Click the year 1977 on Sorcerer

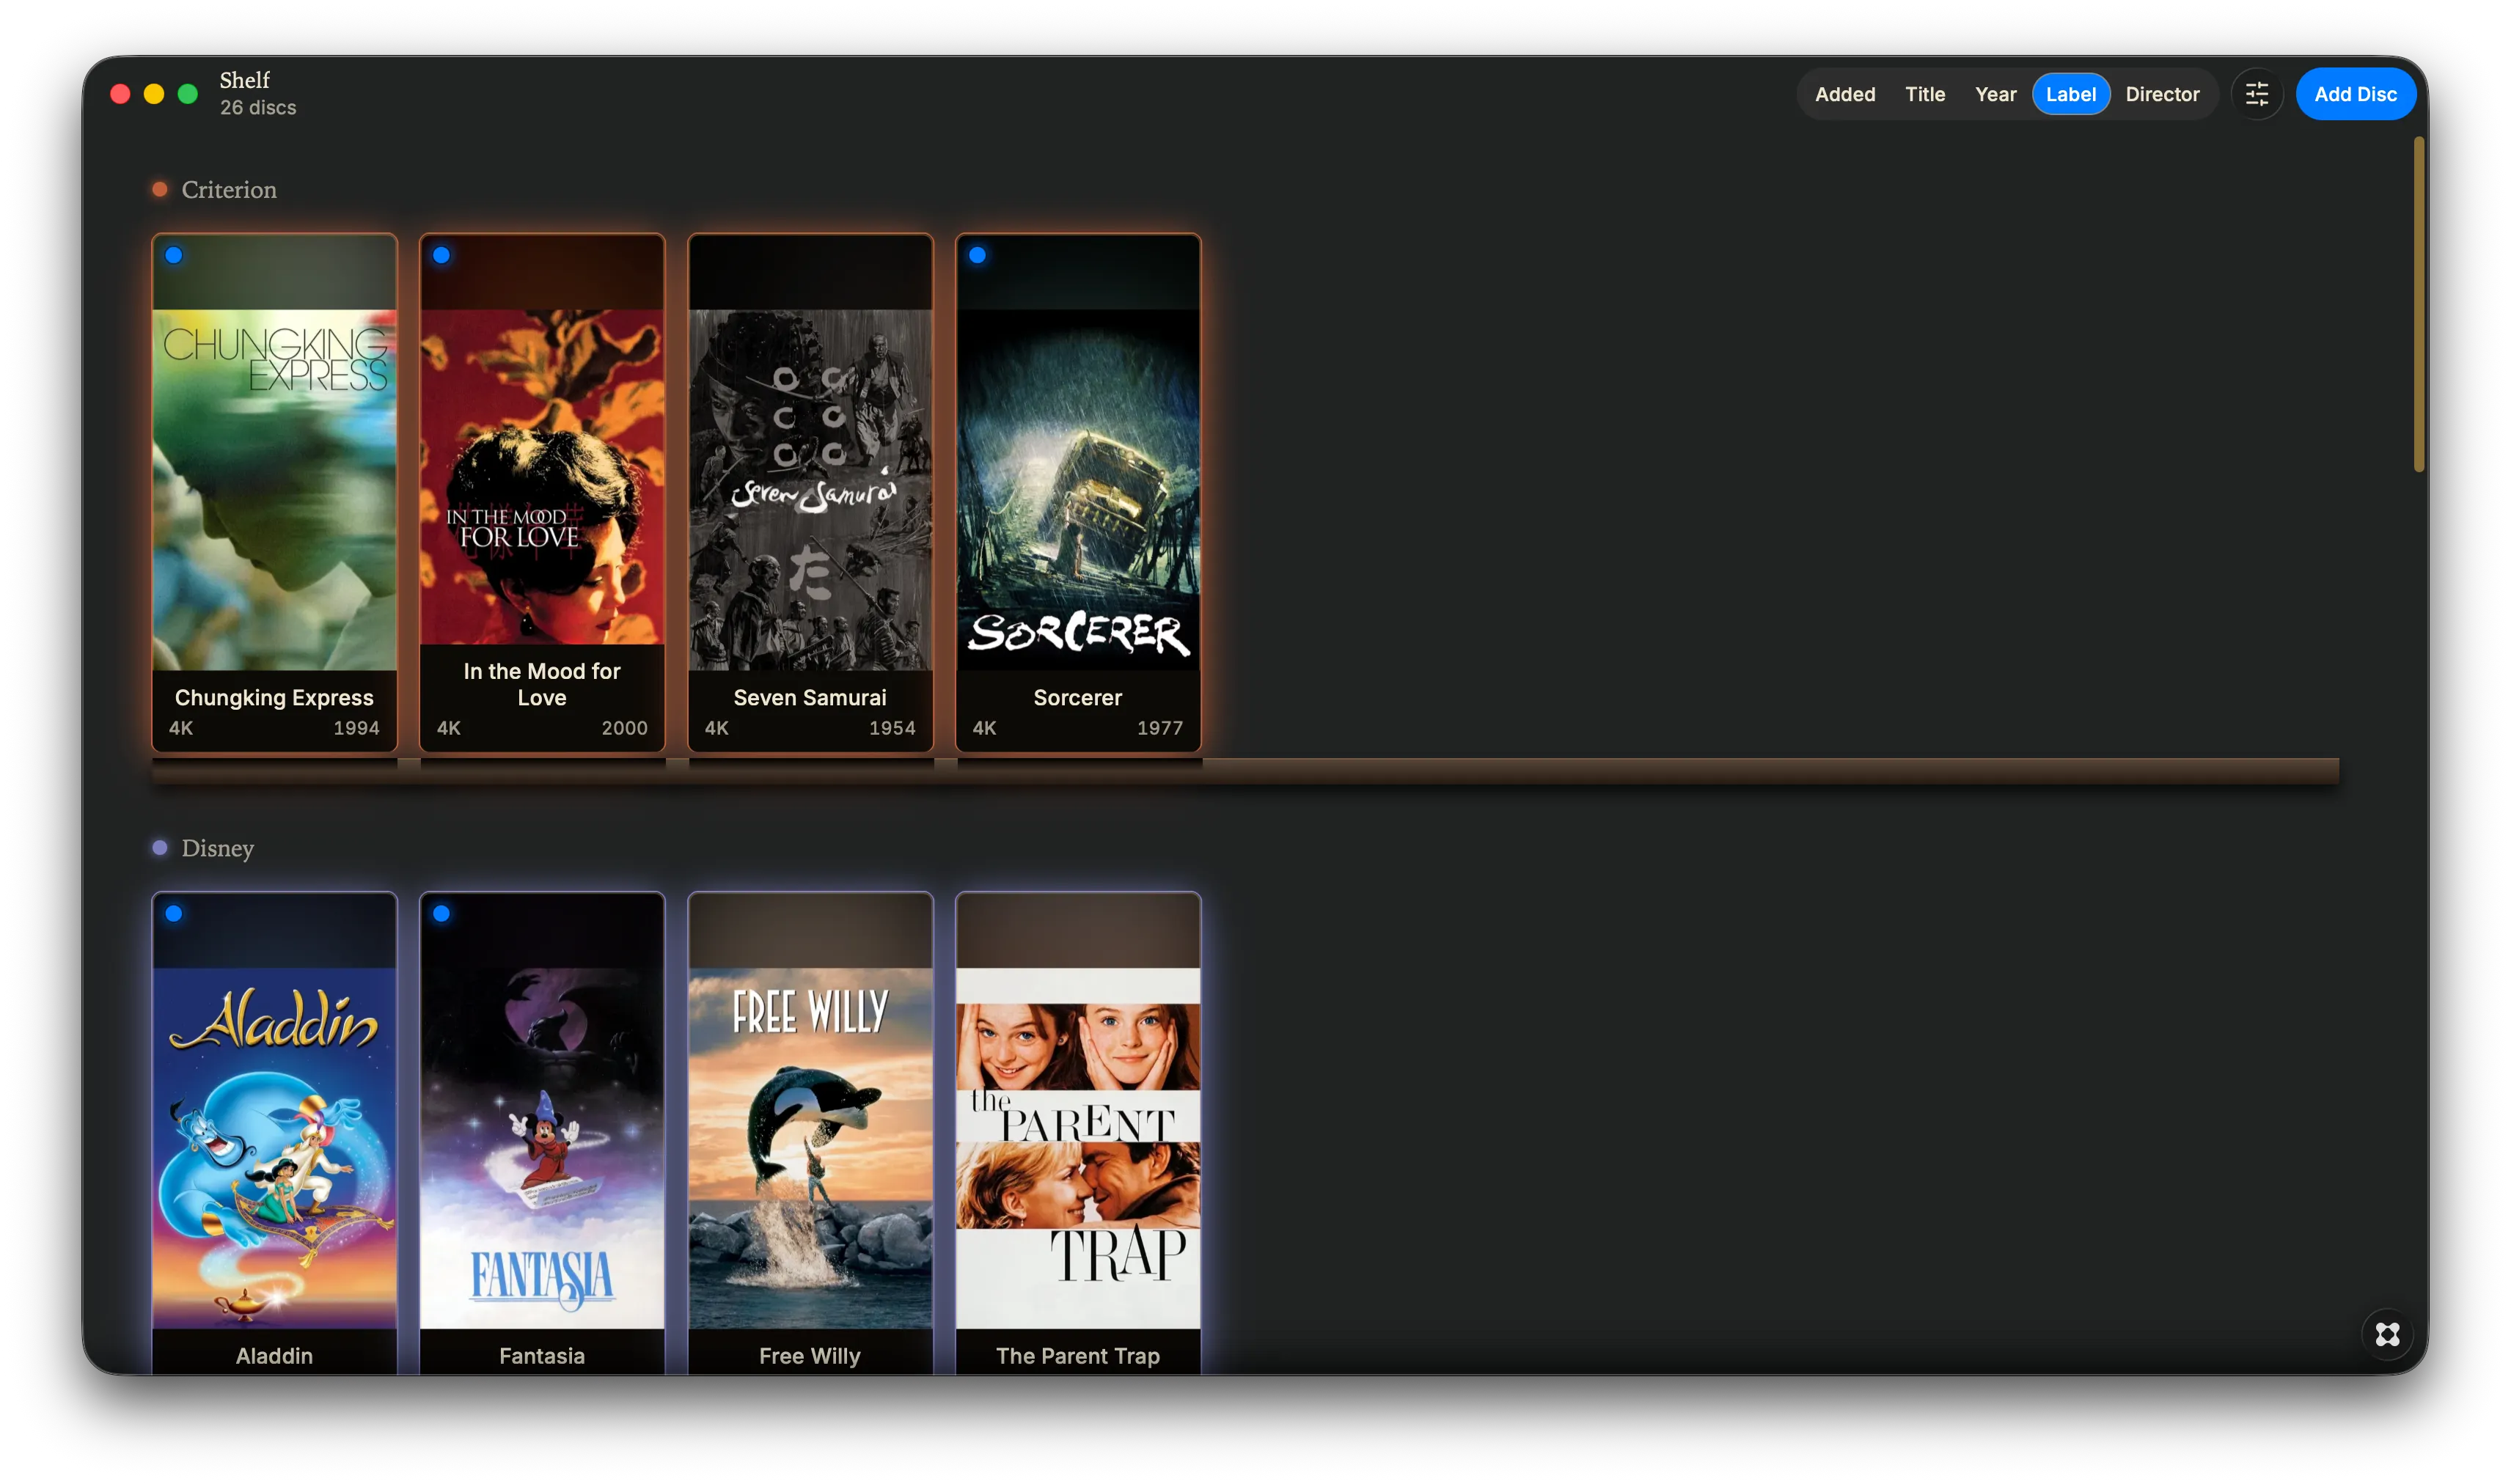[x=1160, y=728]
